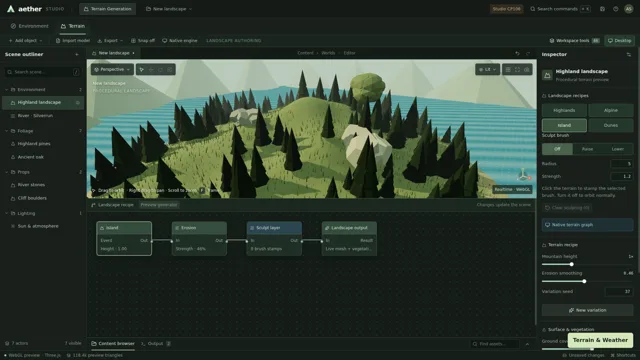This screenshot has height=360, width=640.
Task: Click the orientation axis gizmo in viewport
Action: coord(523,175)
